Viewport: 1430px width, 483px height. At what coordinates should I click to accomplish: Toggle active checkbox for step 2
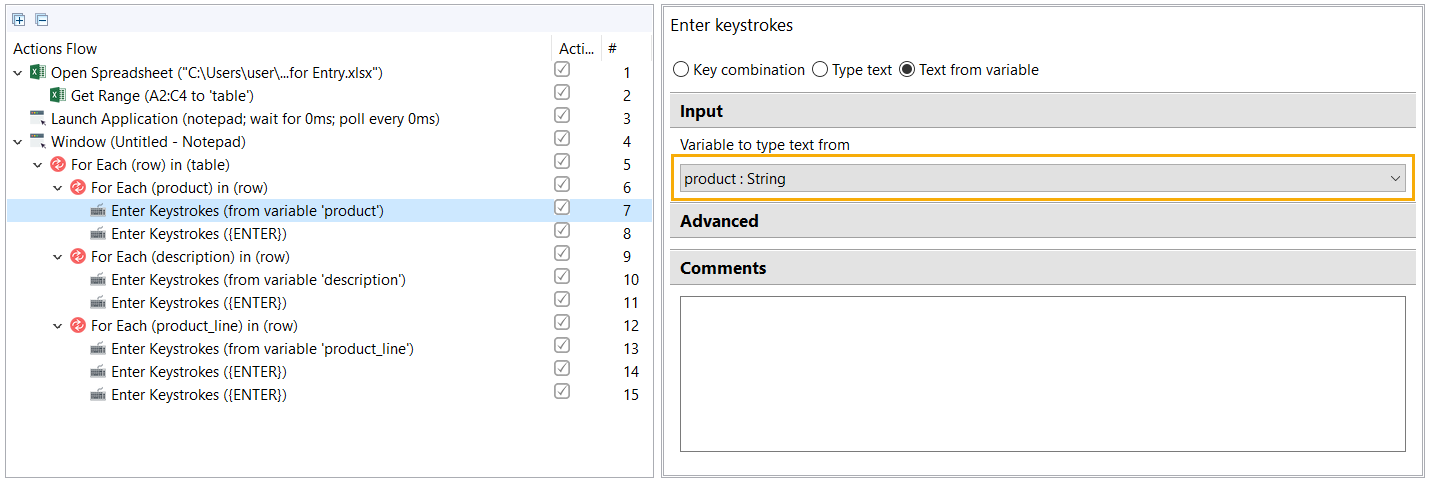point(562,93)
